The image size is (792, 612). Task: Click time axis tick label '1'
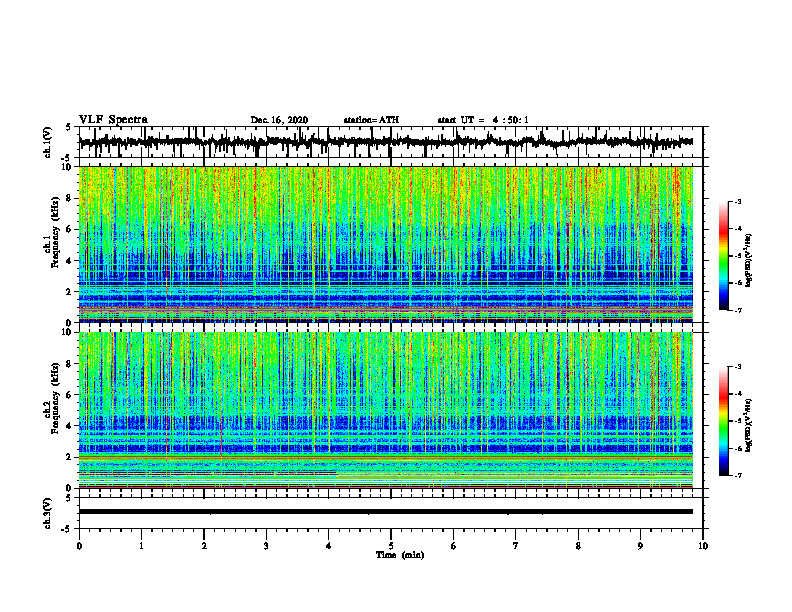click(x=141, y=546)
